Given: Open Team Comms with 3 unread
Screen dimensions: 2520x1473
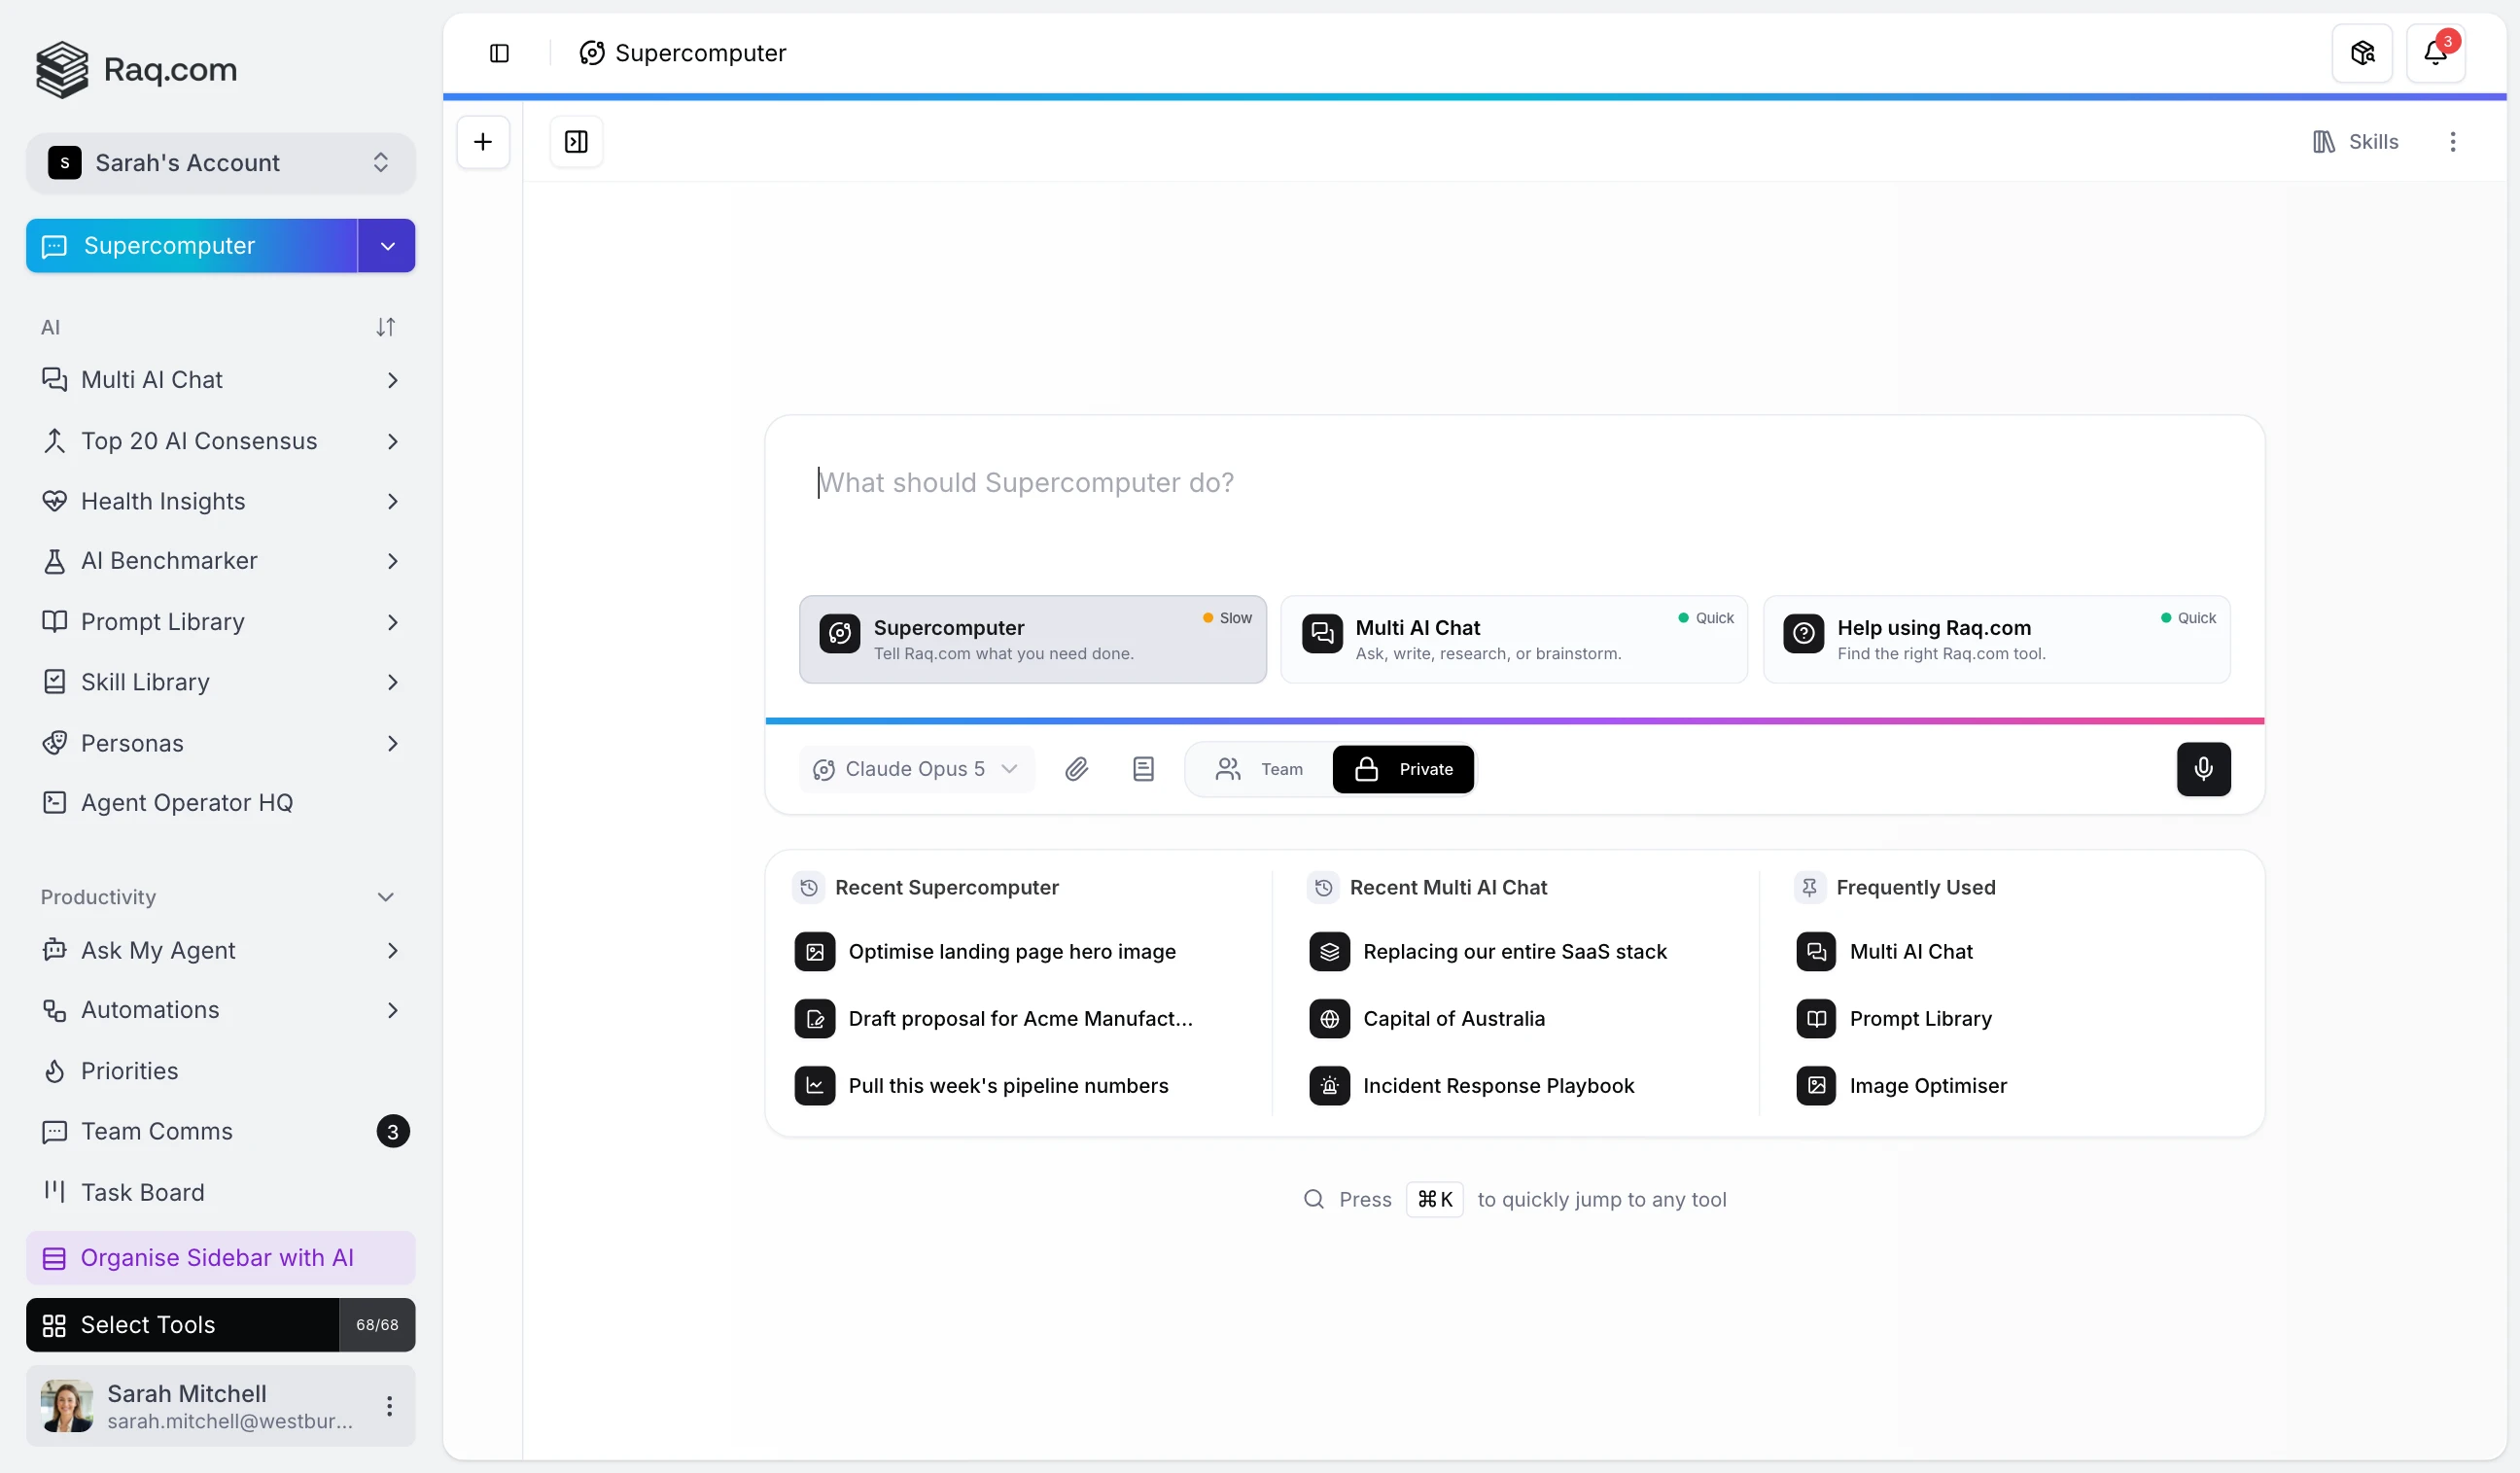Looking at the screenshot, I should (220, 1131).
